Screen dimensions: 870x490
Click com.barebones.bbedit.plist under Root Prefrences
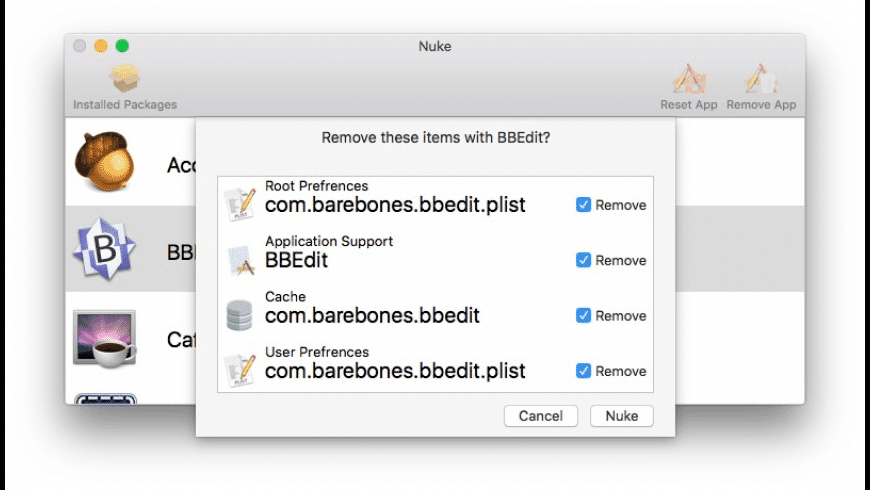(394, 205)
